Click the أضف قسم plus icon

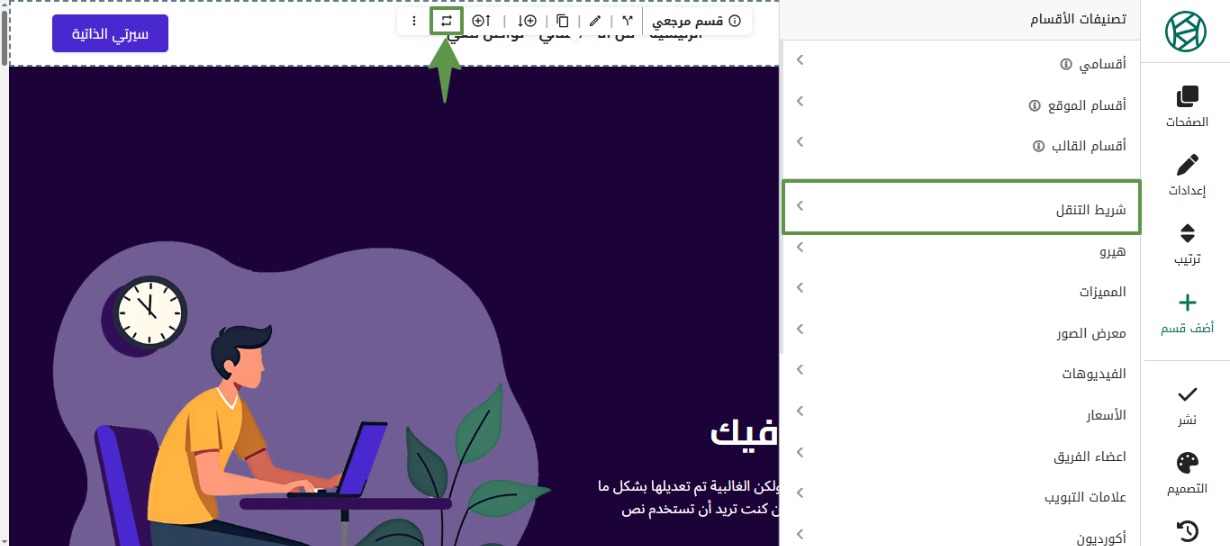point(1186,303)
